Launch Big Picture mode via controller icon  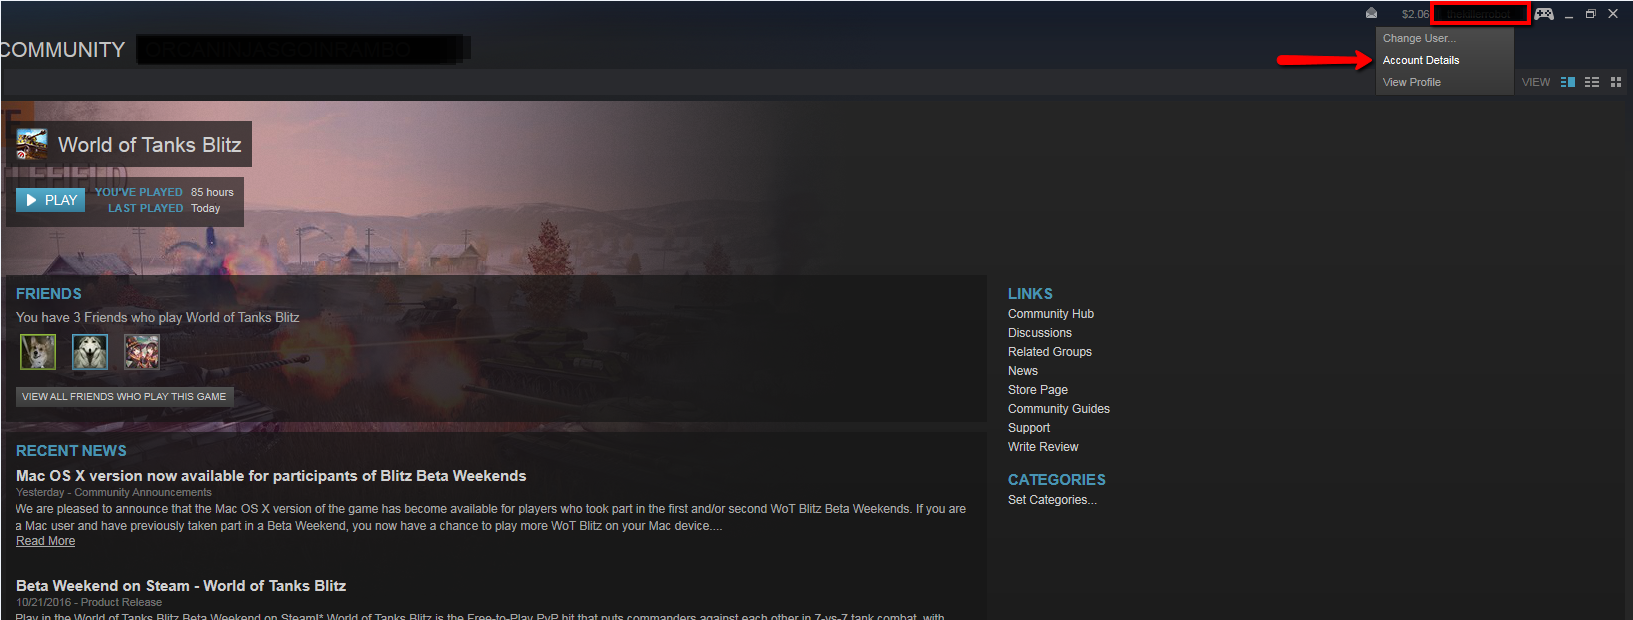click(1544, 14)
